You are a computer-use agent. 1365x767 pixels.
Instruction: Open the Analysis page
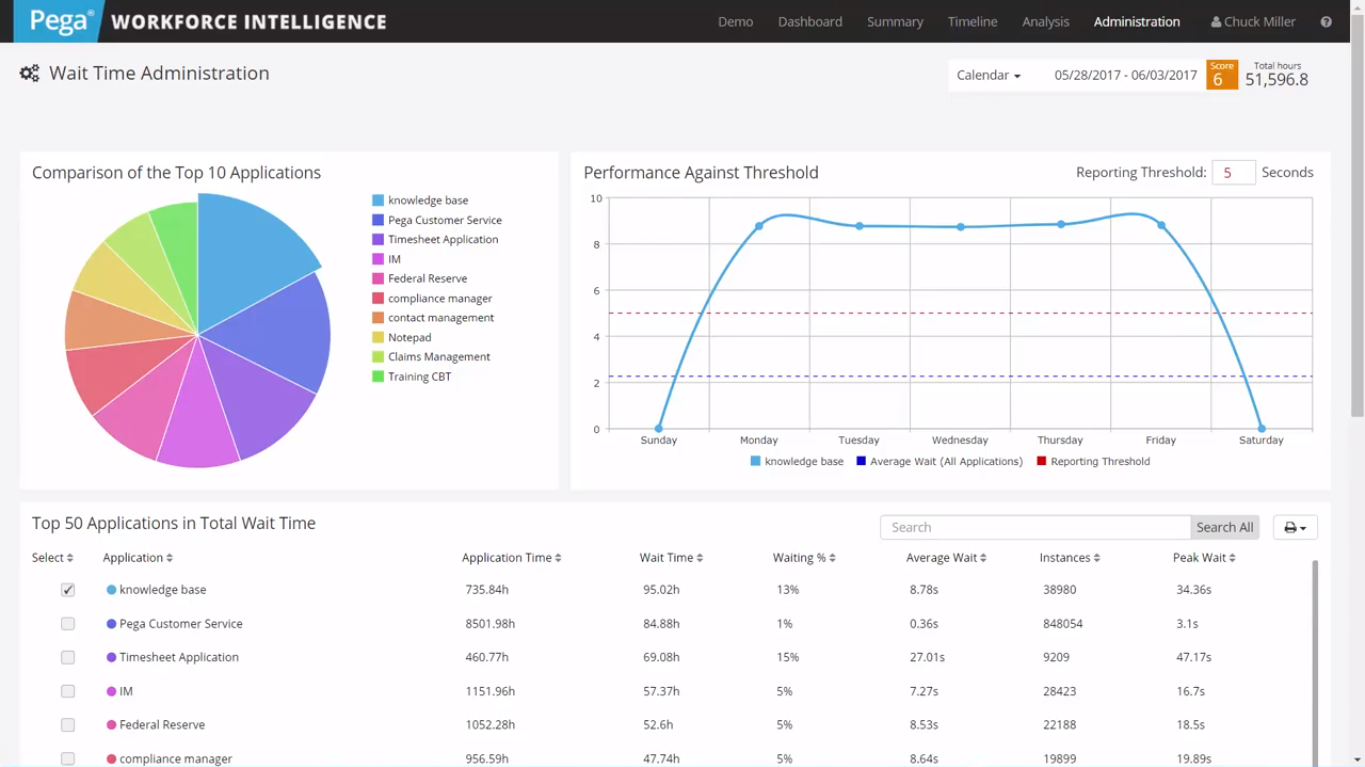point(1046,22)
